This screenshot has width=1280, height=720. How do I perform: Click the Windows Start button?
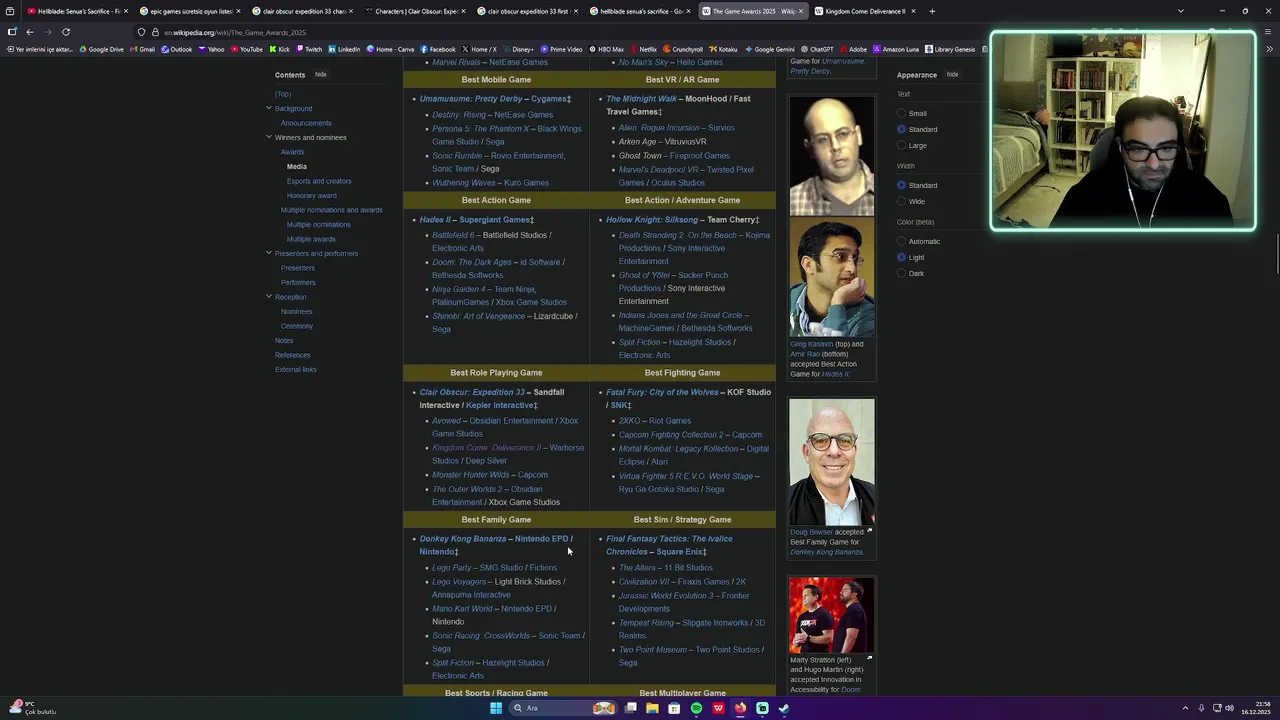coord(496,708)
